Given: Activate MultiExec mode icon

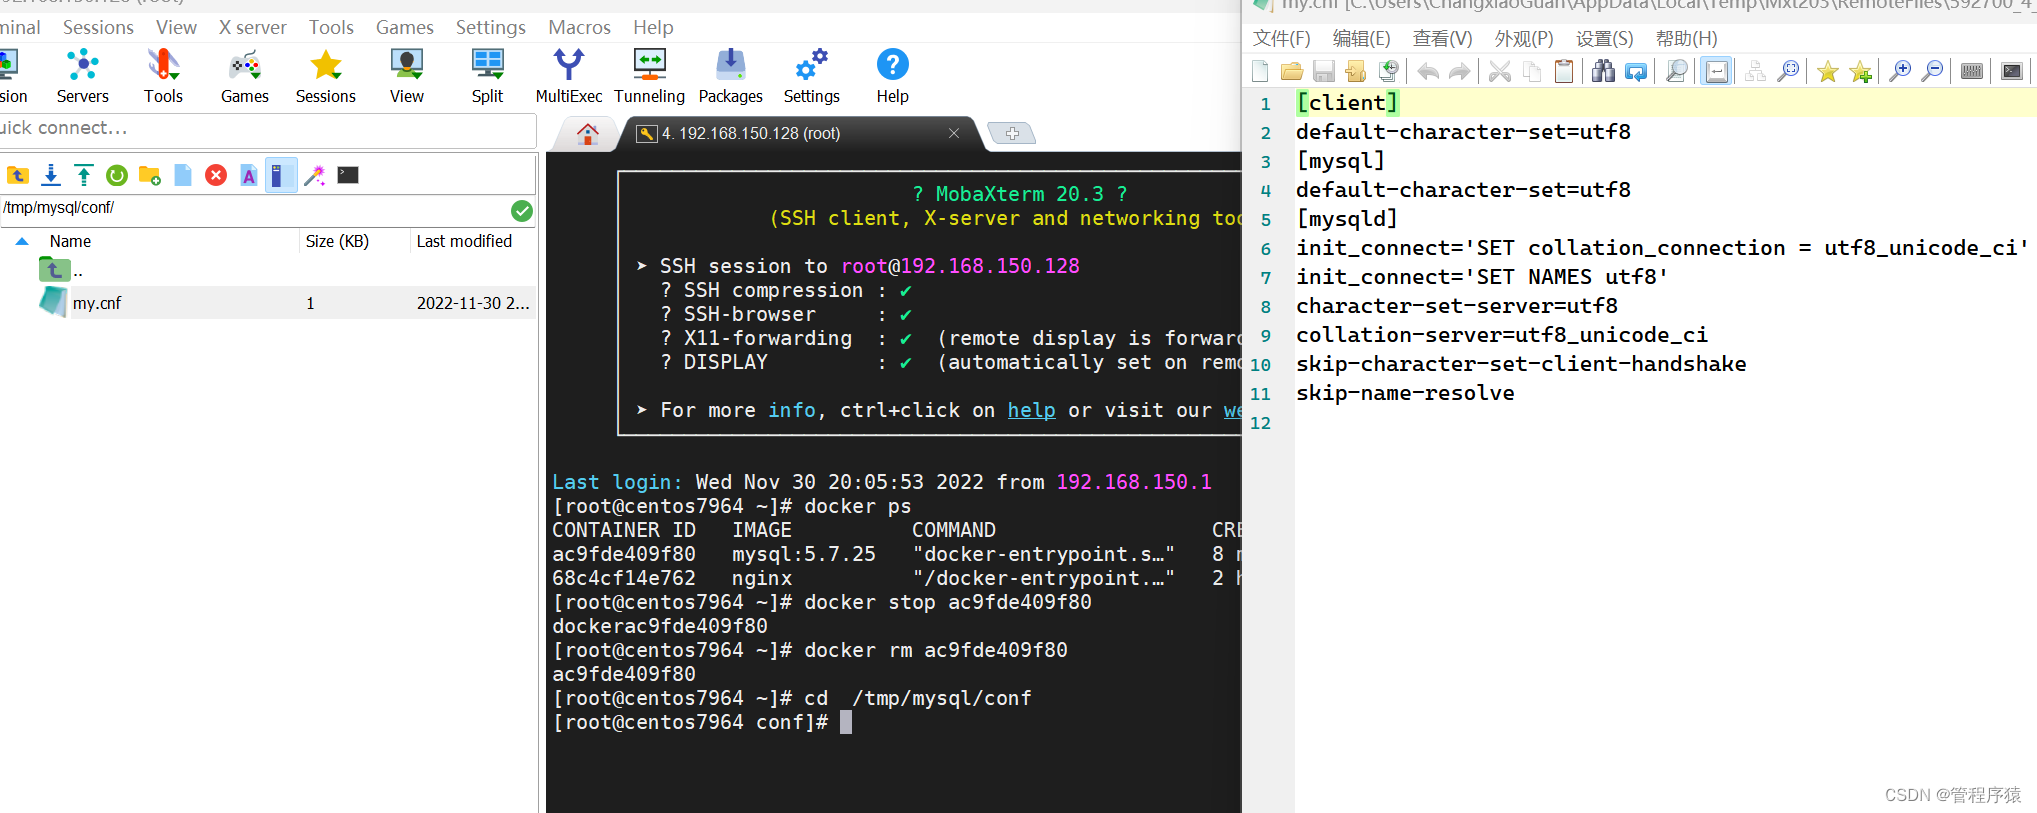Looking at the screenshot, I should coord(568,76).
